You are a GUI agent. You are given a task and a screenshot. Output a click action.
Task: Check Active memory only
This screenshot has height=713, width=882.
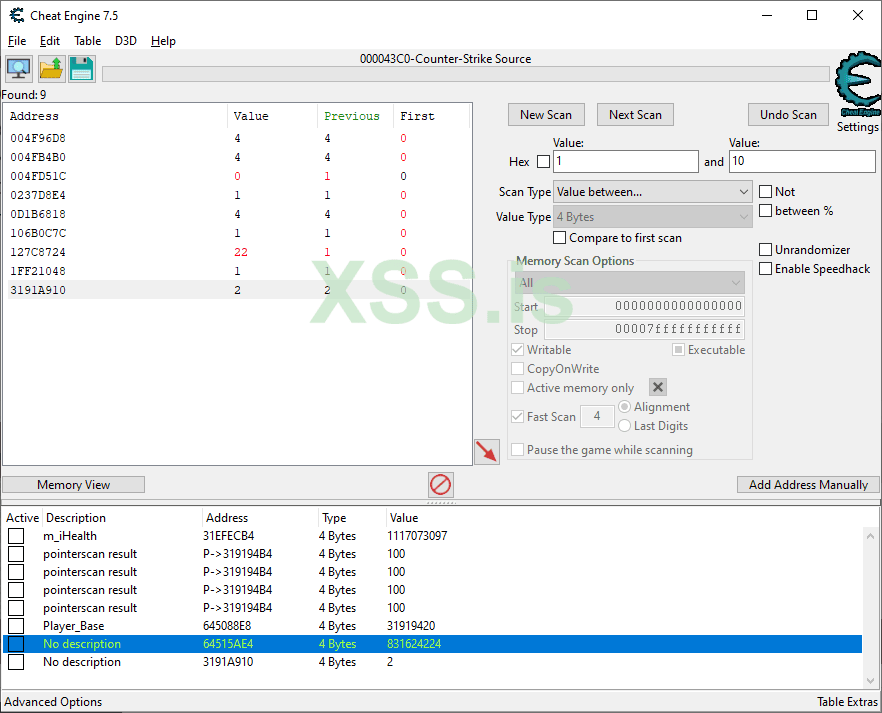(x=518, y=388)
